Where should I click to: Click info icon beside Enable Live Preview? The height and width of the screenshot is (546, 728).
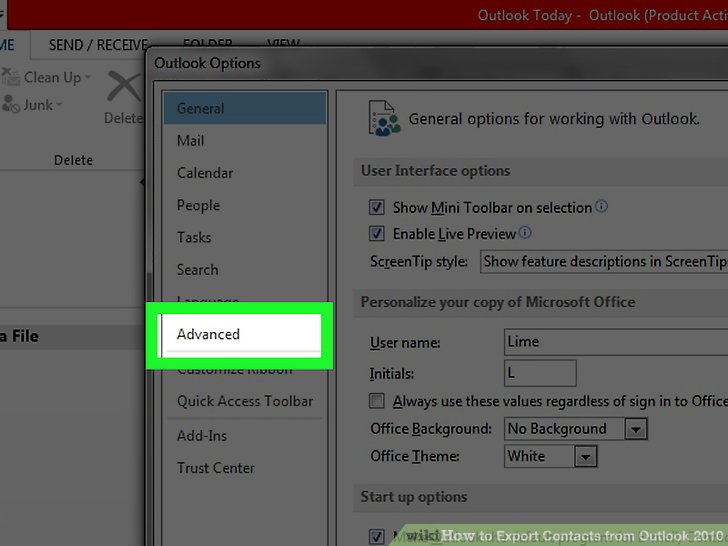525,232
